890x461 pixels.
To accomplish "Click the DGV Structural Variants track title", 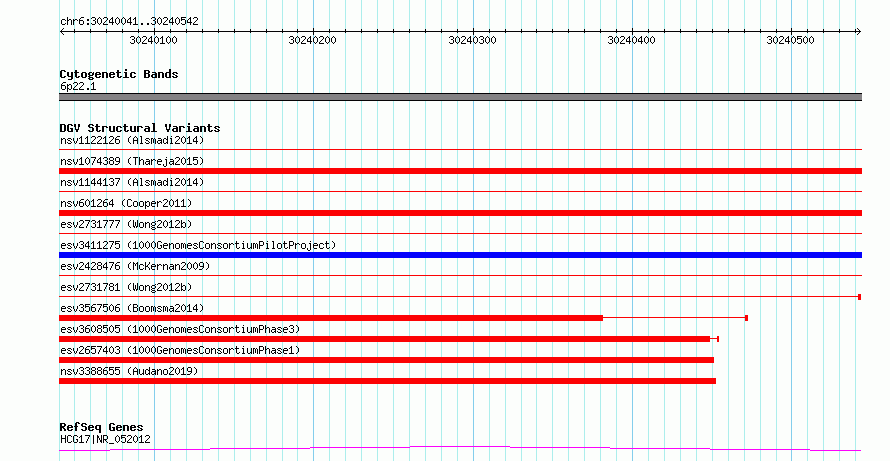I will tap(140, 128).
